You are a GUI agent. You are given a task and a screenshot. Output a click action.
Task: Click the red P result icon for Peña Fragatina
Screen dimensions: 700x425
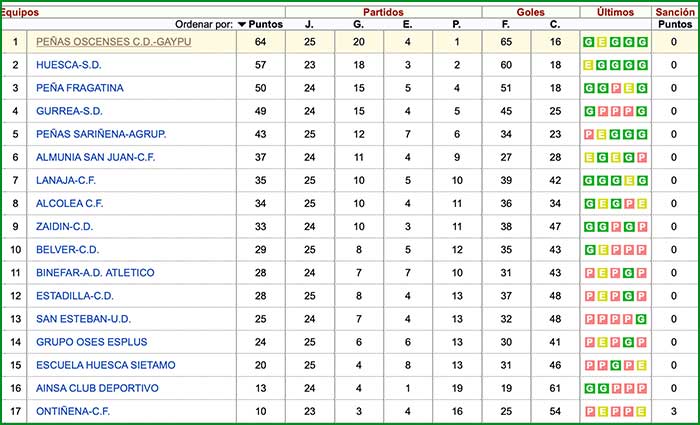(616, 88)
